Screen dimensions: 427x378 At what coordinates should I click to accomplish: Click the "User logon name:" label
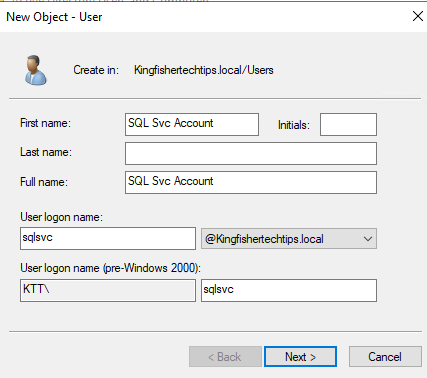pyautogui.click(x=62, y=217)
